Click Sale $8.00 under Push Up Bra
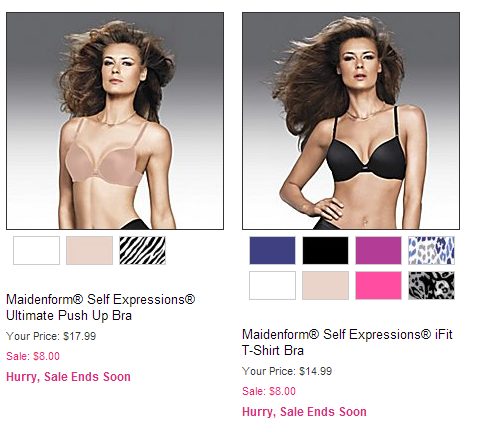This screenshot has width=482, height=426. pos(33,356)
